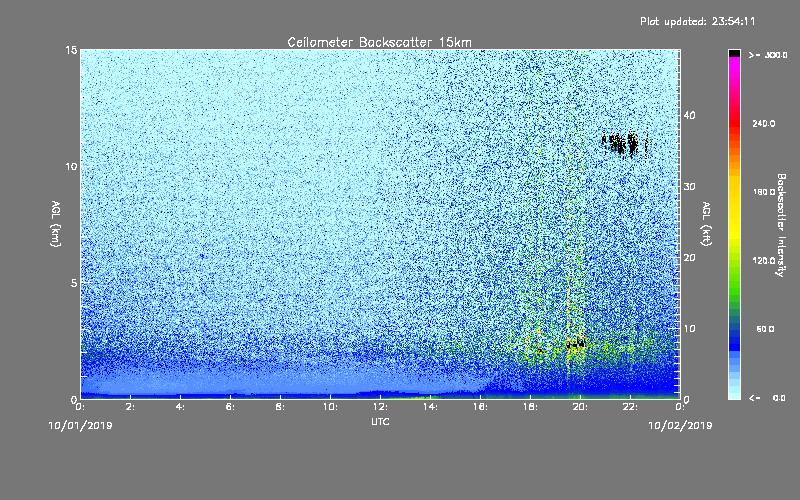The image size is (800, 500).
Task: Click the red region of the colorbar near 240.0
Action: pos(734,122)
